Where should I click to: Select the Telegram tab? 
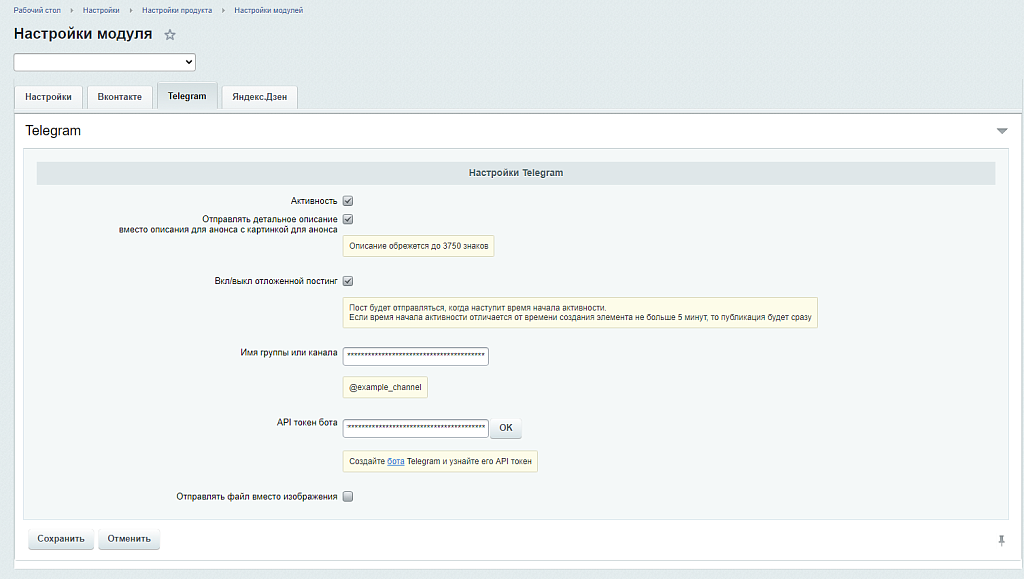(187, 96)
